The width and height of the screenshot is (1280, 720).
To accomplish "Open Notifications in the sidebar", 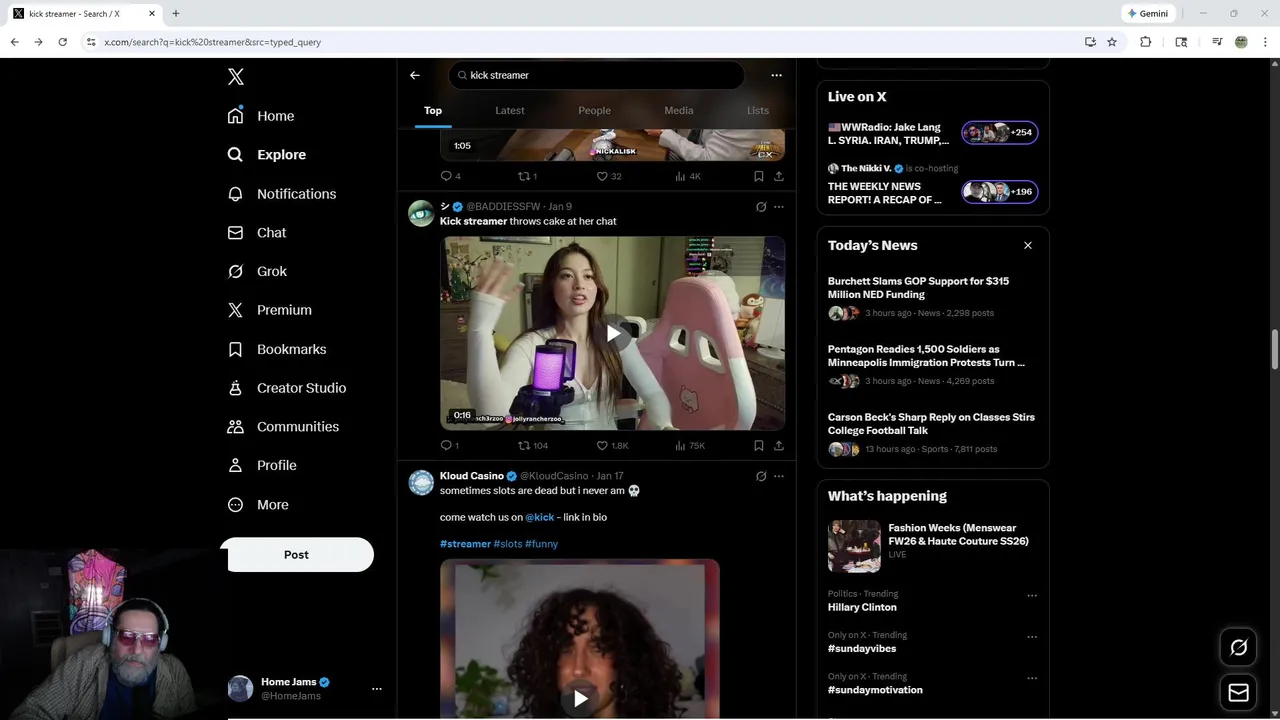I will pyautogui.click(x=282, y=194).
